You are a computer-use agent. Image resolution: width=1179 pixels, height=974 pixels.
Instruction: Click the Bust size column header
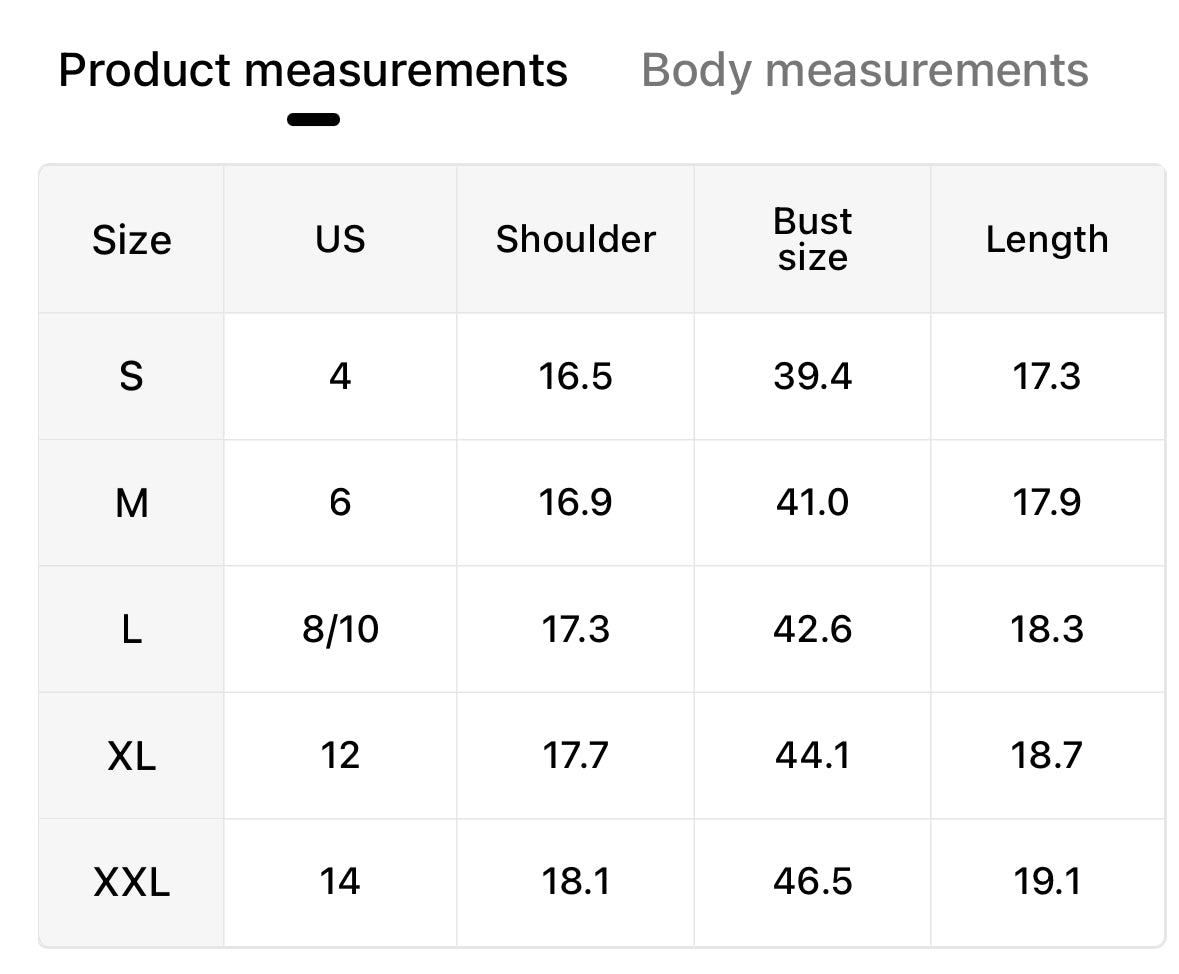pos(812,240)
